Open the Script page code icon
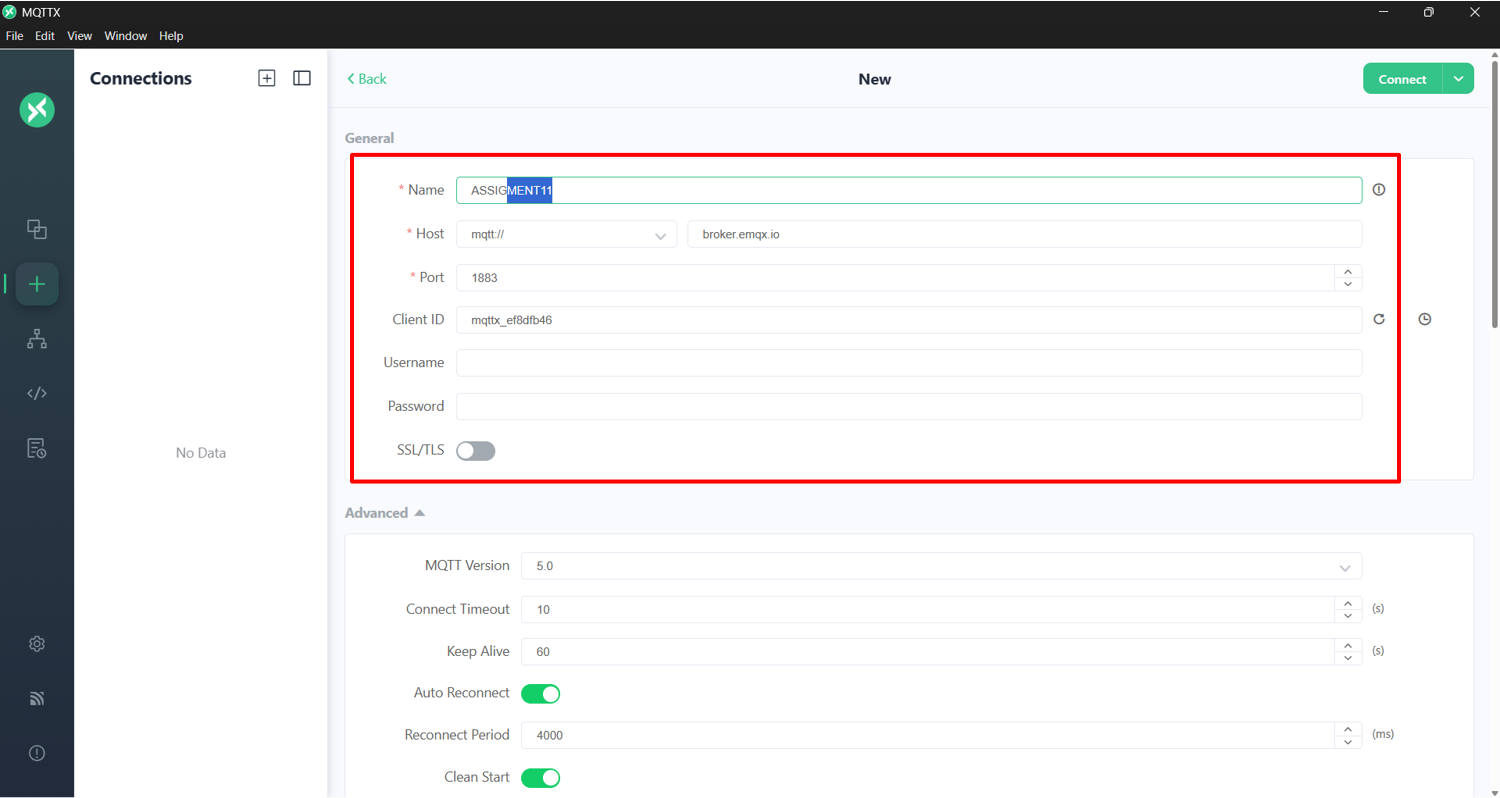The height and width of the screenshot is (798, 1500). [x=37, y=393]
